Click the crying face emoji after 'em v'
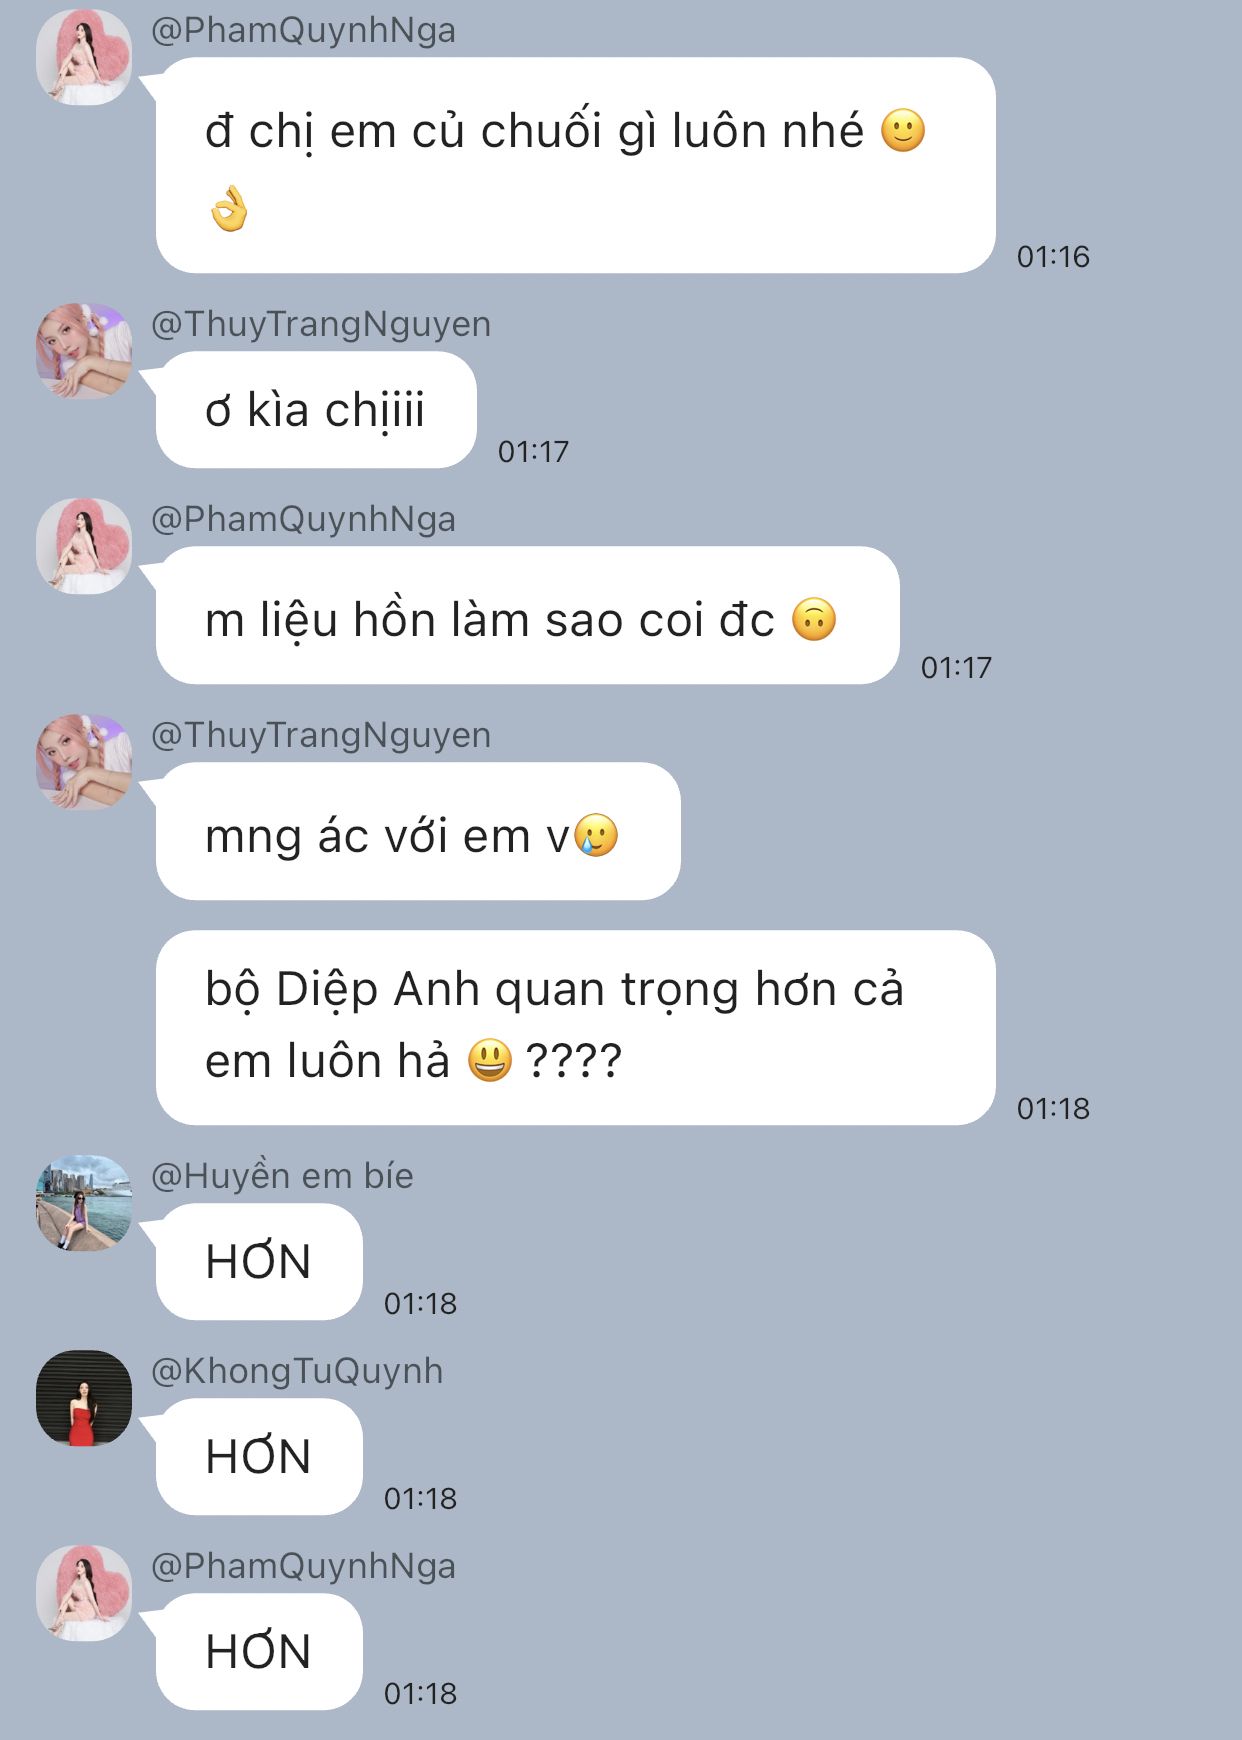The width and height of the screenshot is (1242, 1740). point(597,836)
